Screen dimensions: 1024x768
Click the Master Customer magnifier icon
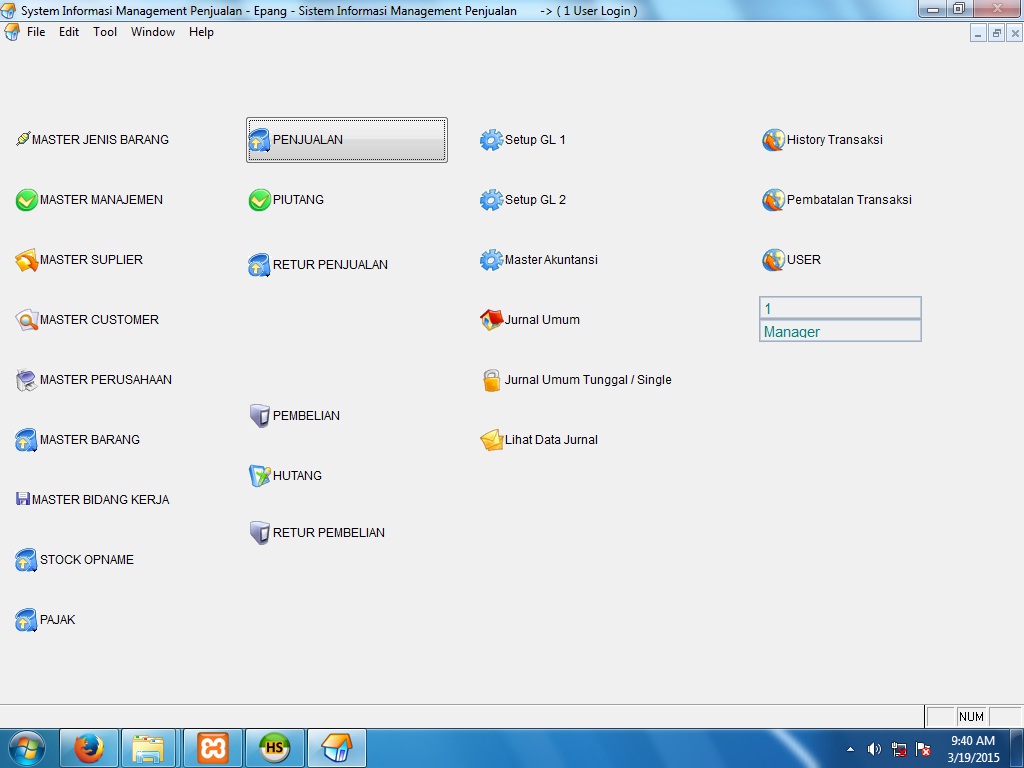coord(26,320)
